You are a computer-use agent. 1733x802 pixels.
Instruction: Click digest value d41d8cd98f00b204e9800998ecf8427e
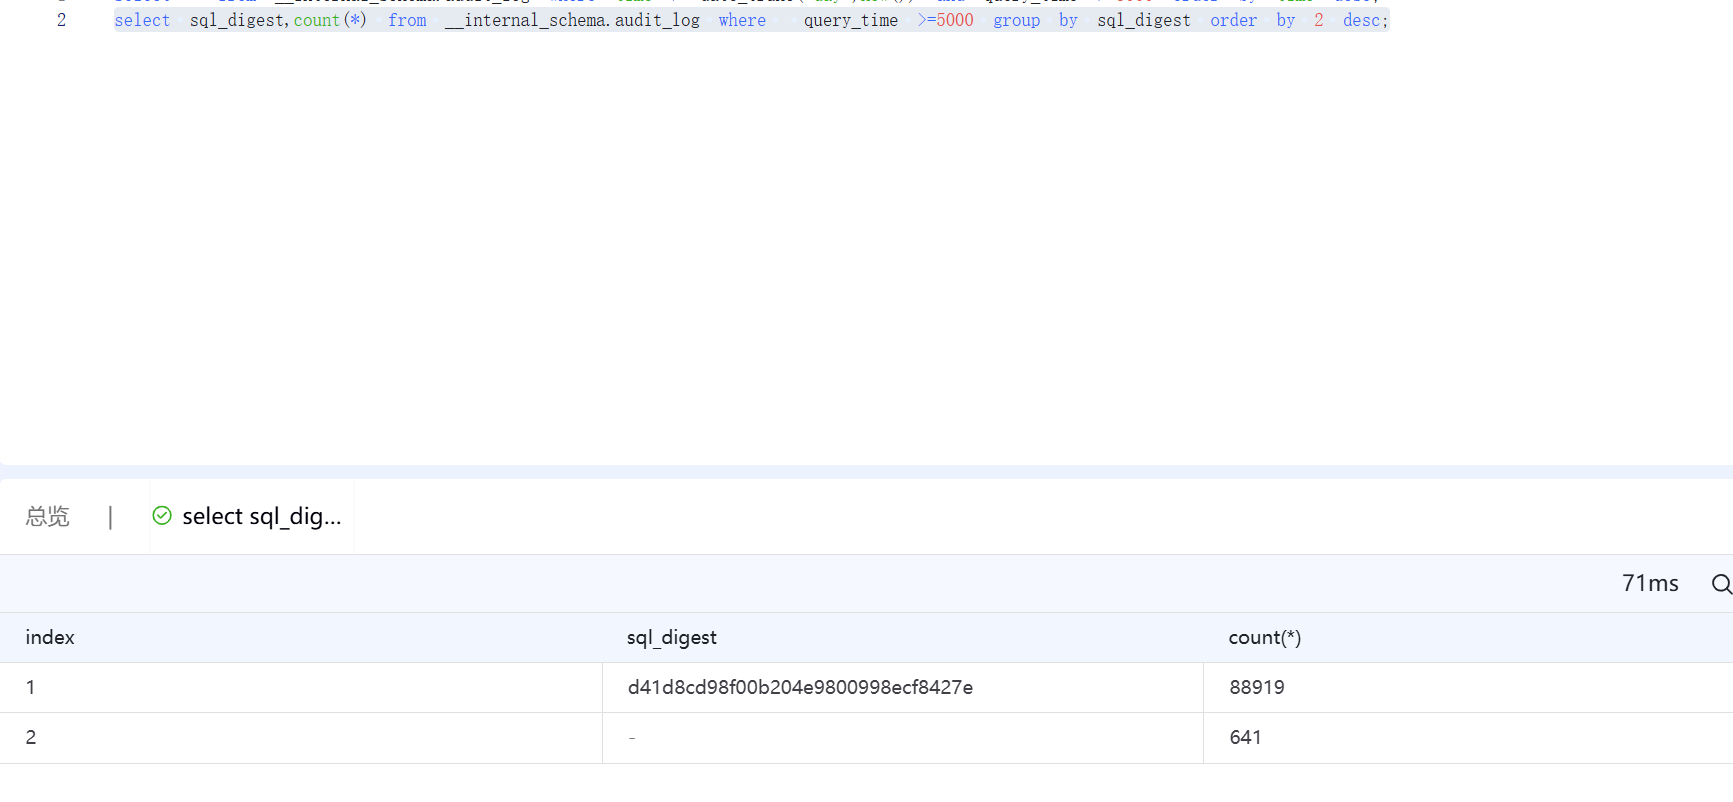[x=800, y=687]
